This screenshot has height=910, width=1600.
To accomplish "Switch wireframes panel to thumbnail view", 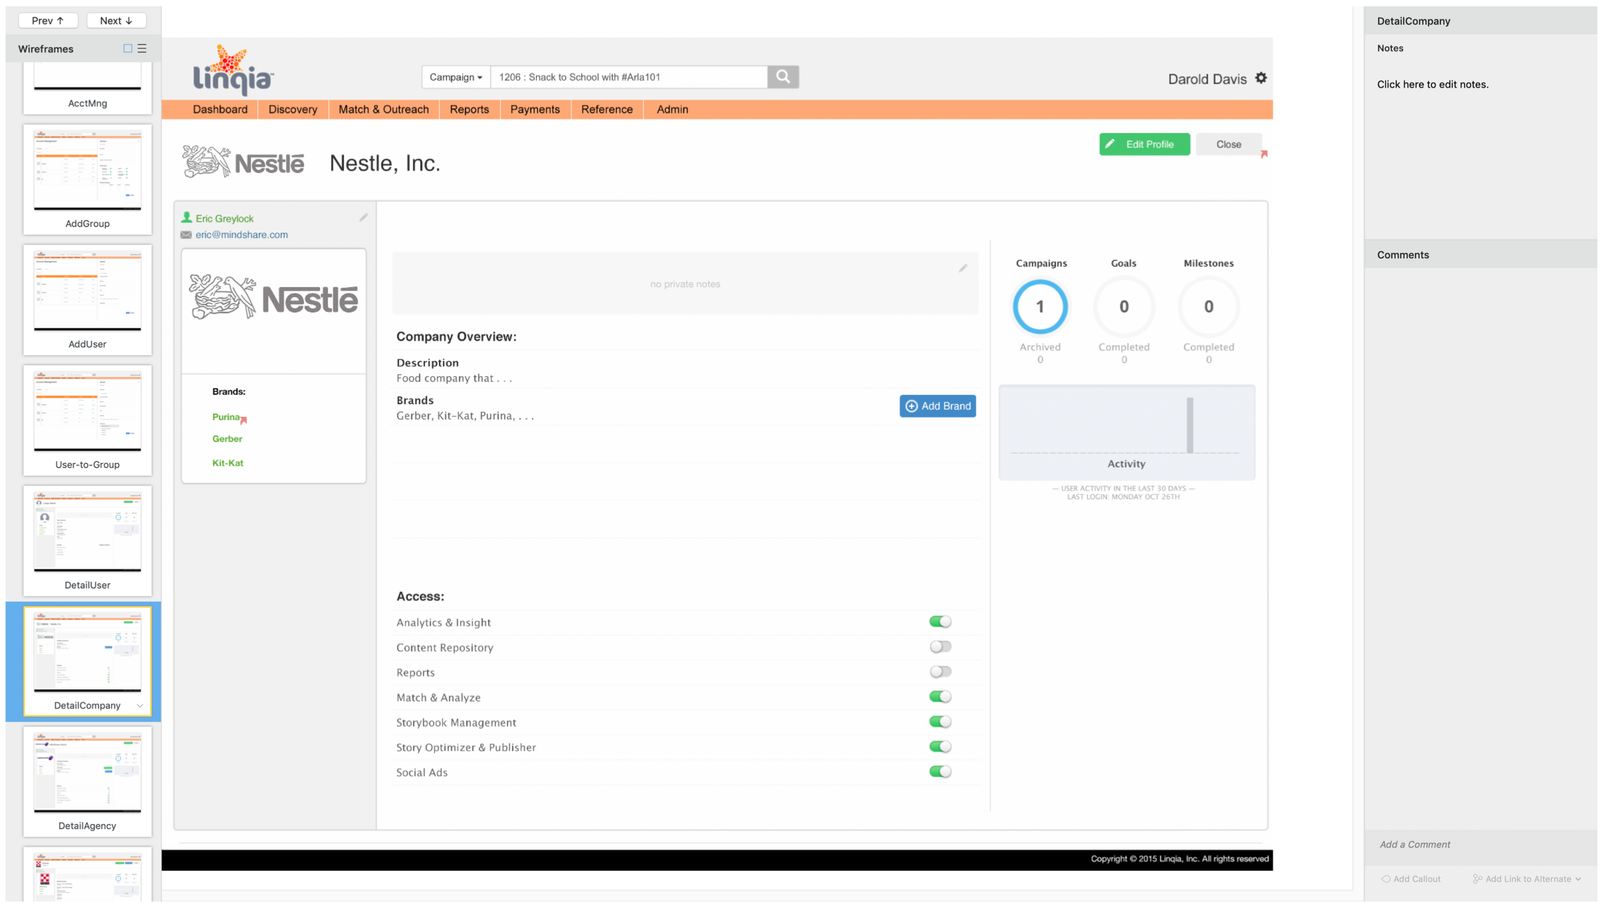I will (x=128, y=48).
